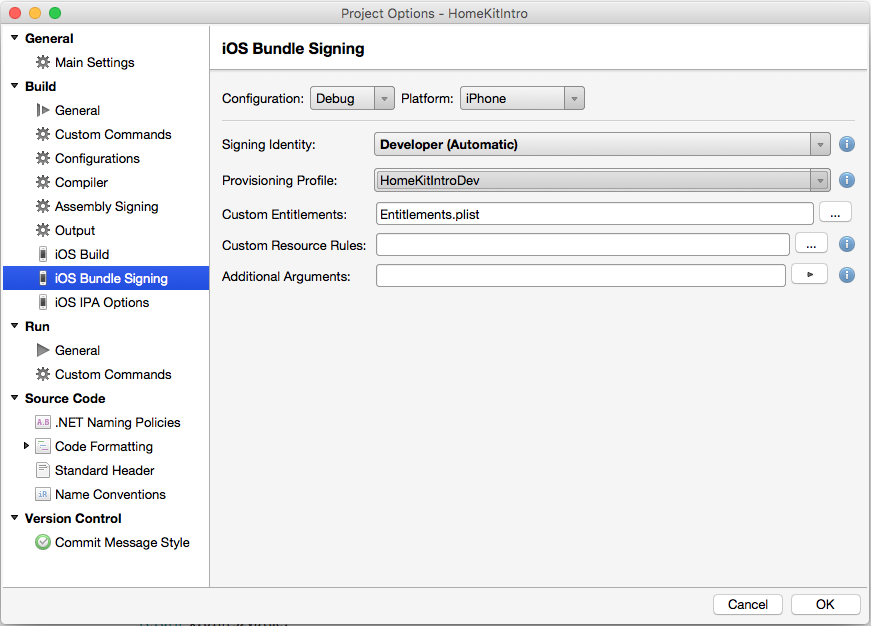This screenshot has height=626, width=871.
Task: Click info icon beside Additional Arguments
Action: pos(846,274)
